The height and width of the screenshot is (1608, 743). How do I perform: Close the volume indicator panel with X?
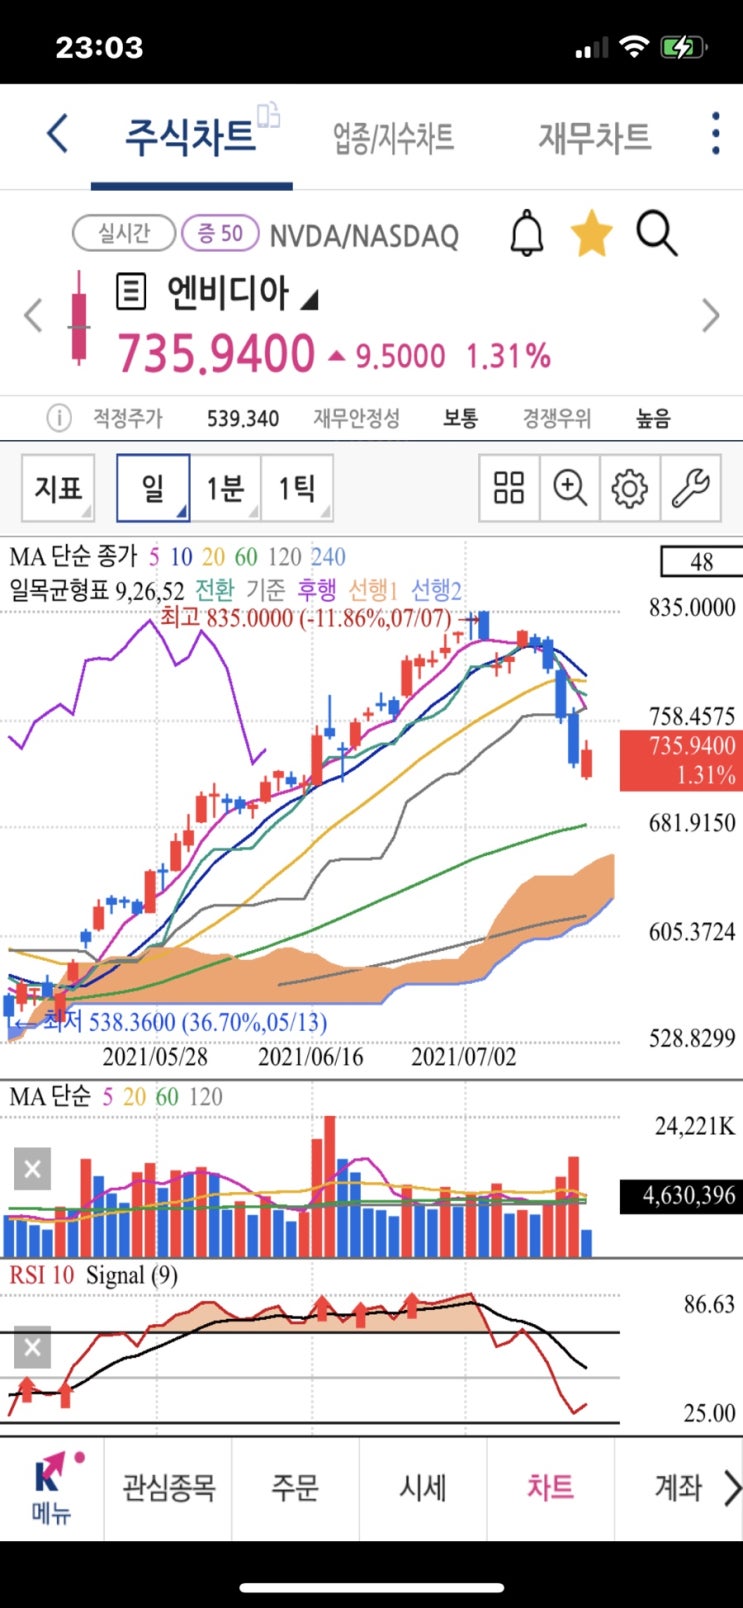pos(32,1169)
